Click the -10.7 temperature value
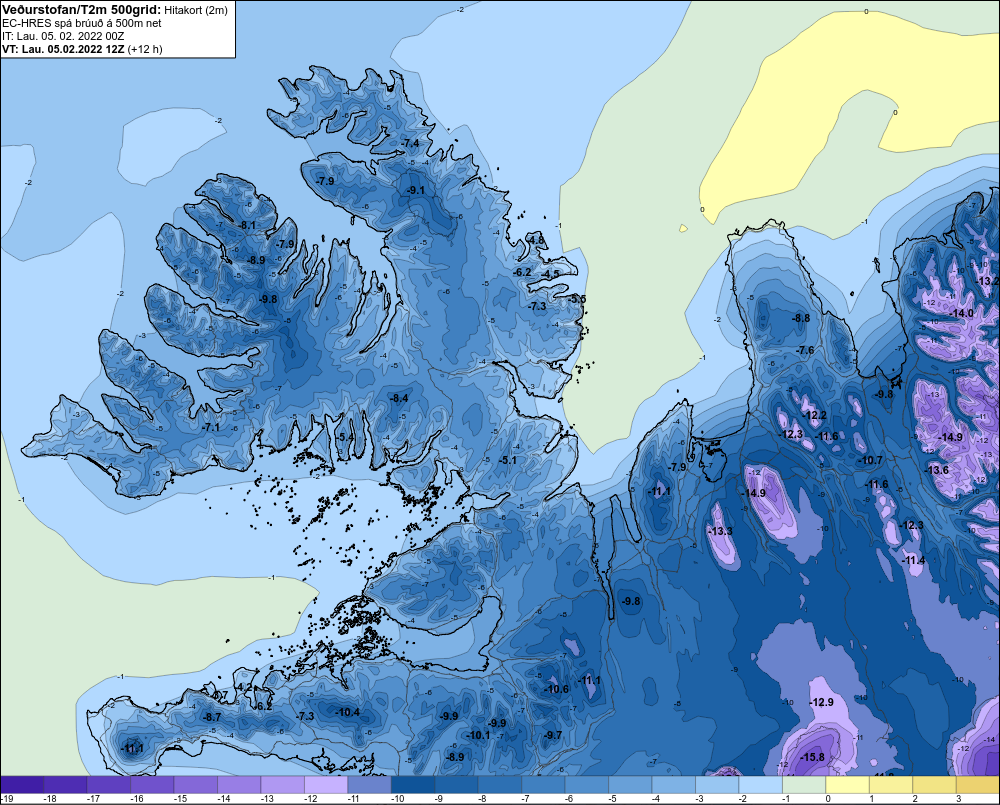 click(x=871, y=460)
